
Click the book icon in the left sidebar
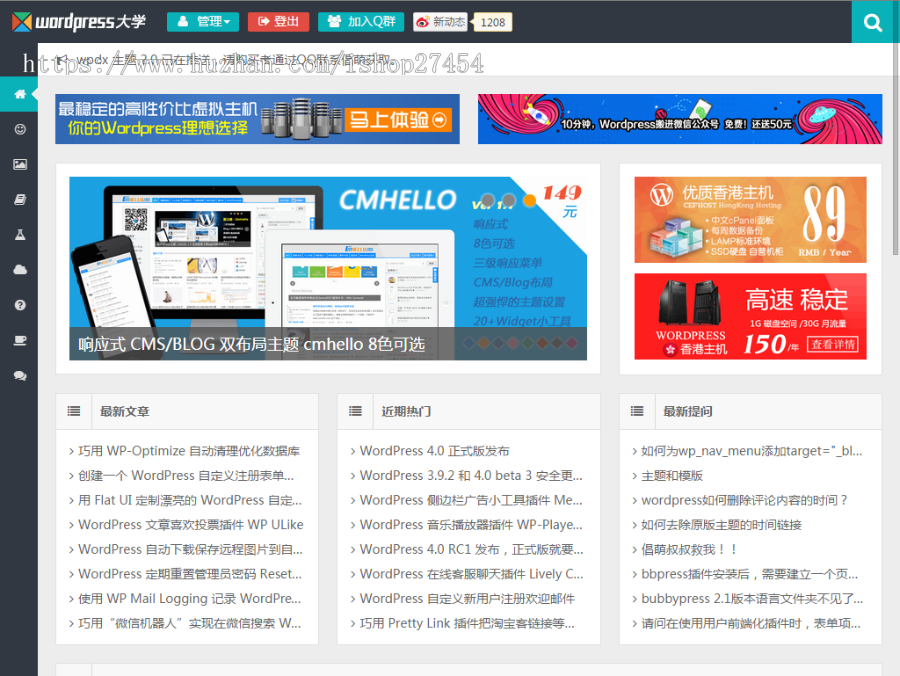(x=18, y=199)
